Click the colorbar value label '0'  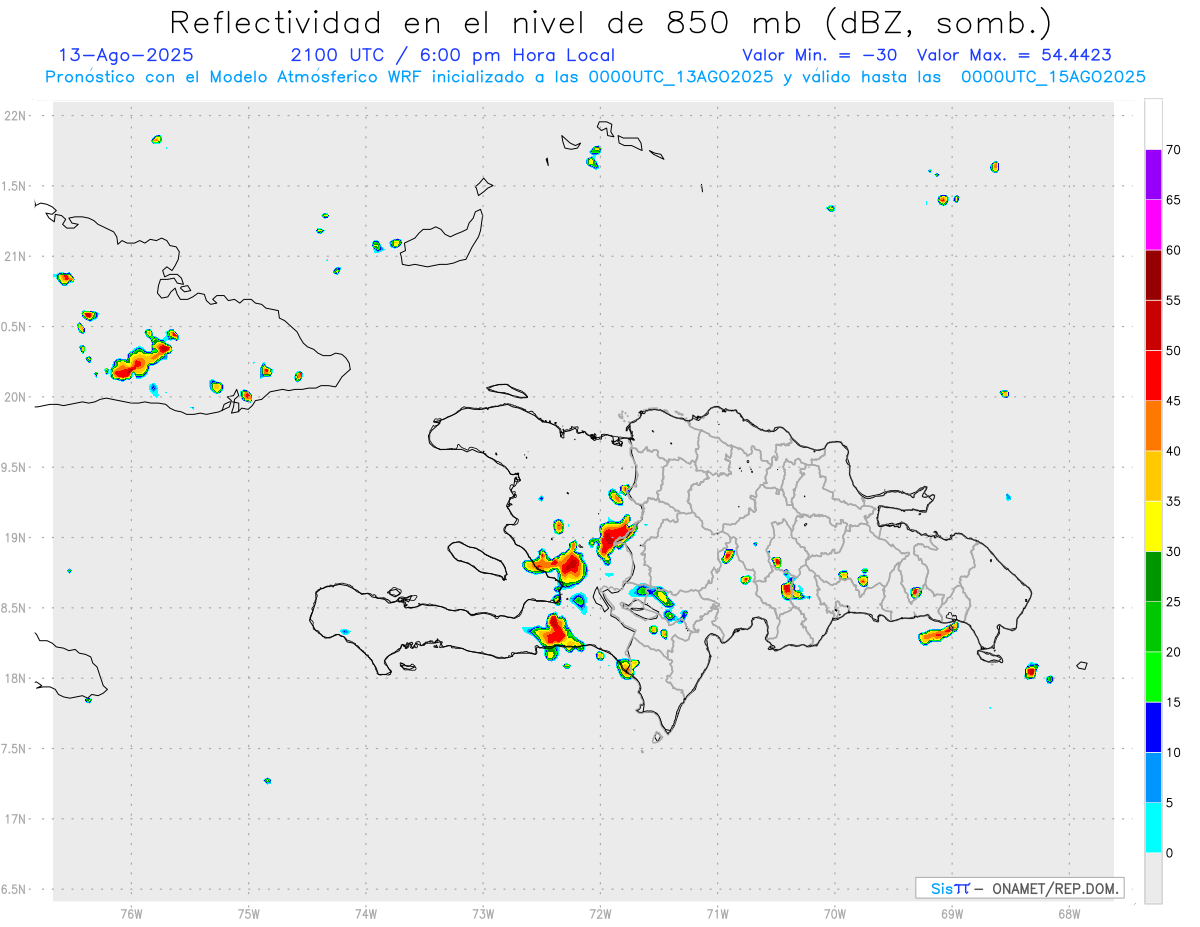1170,853
